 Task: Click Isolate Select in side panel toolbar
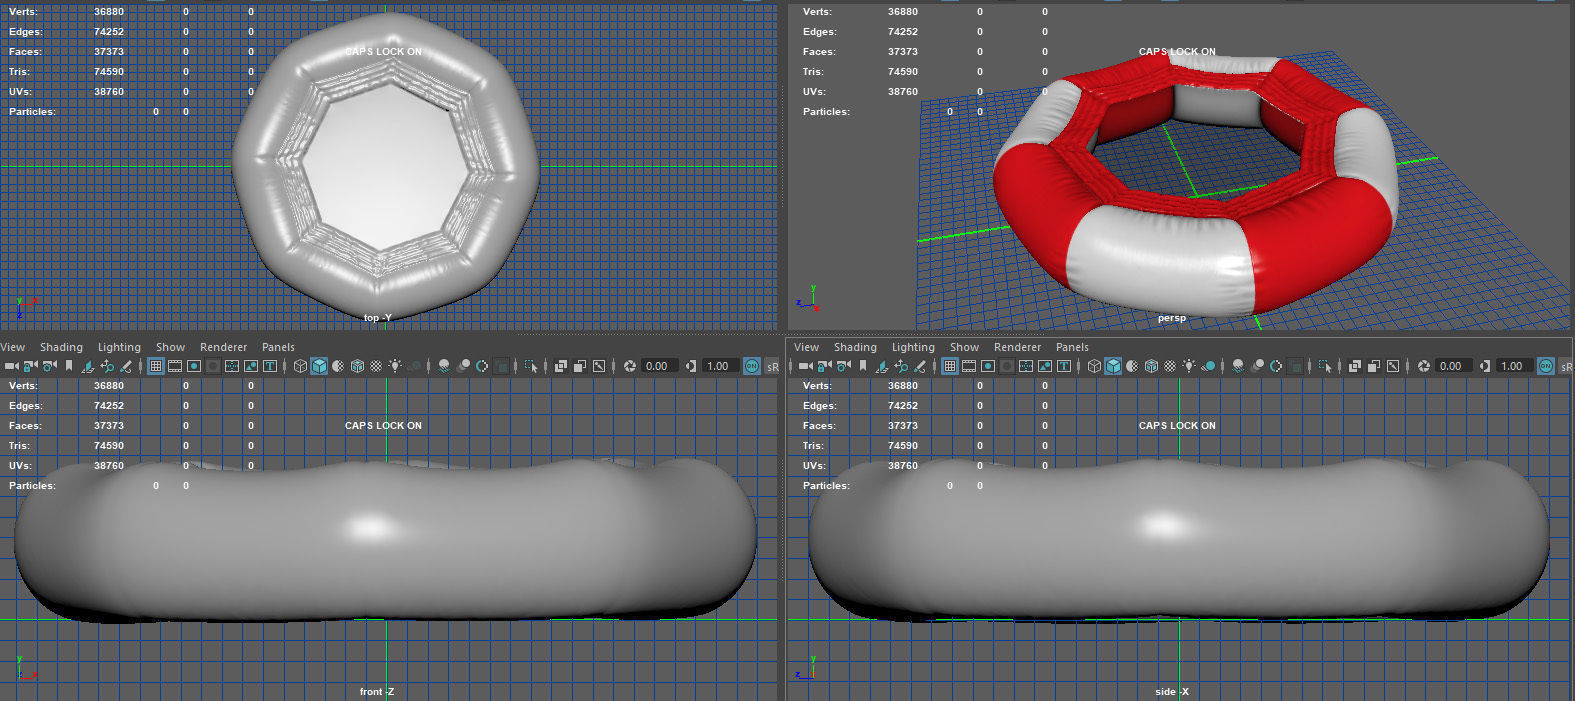click(1324, 366)
